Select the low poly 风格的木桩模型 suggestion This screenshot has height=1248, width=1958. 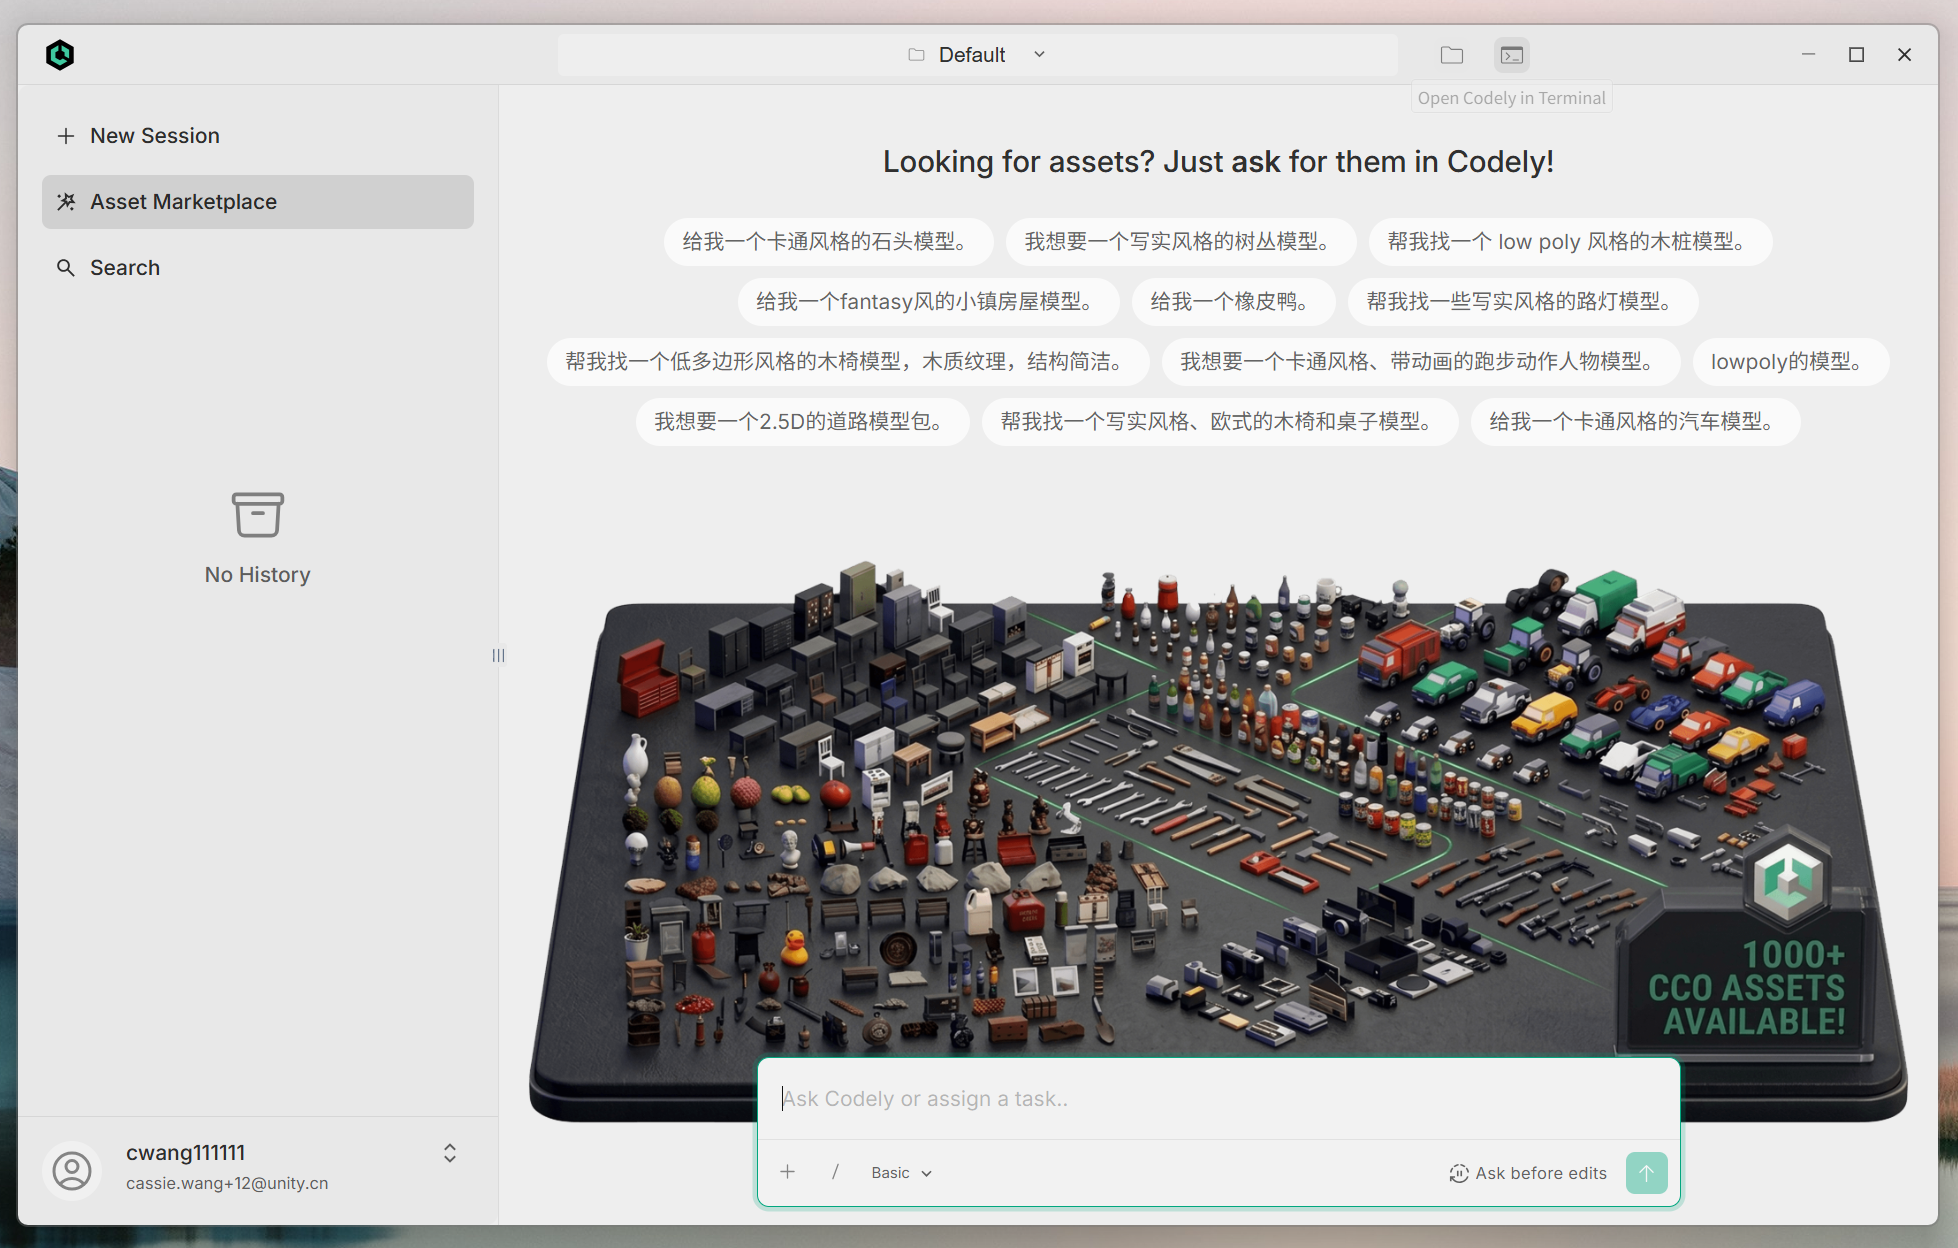1570,242
